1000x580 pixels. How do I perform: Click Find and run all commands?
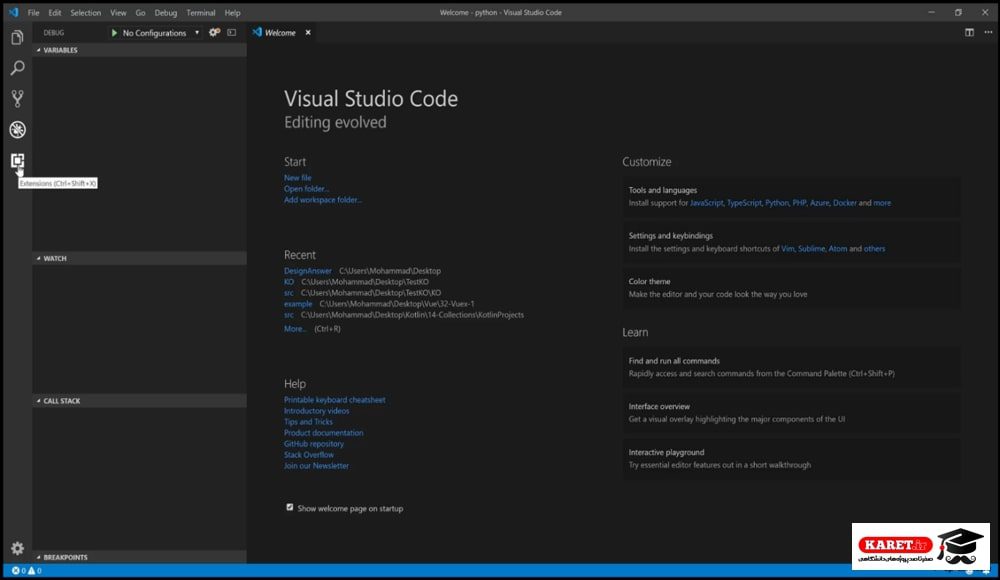[791, 367]
